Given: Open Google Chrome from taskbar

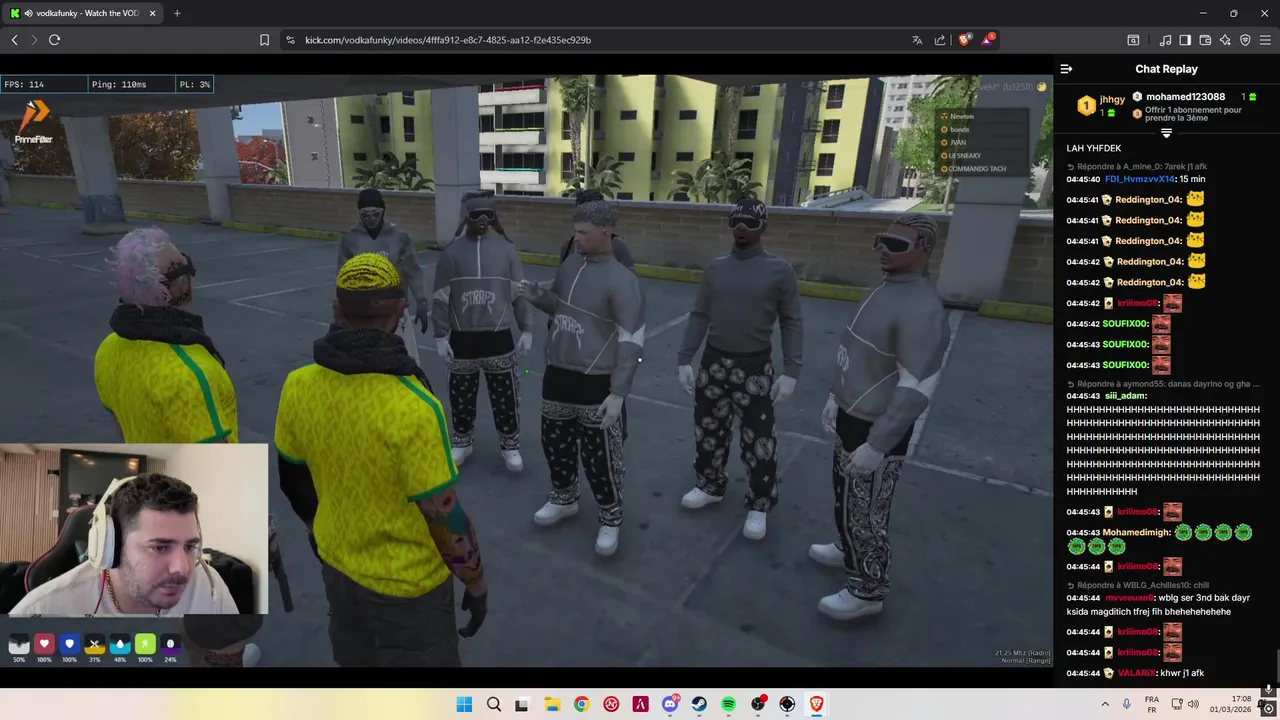Looking at the screenshot, I should [x=581, y=704].
